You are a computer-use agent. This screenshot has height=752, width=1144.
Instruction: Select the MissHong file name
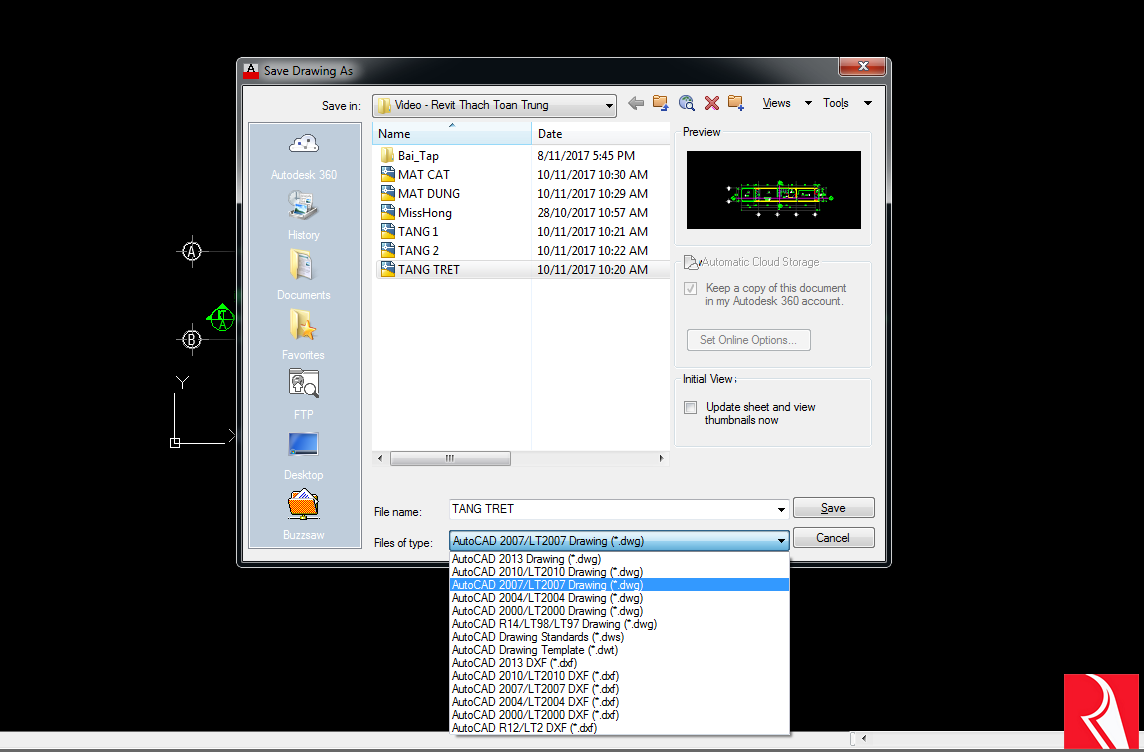coord(425,213)
